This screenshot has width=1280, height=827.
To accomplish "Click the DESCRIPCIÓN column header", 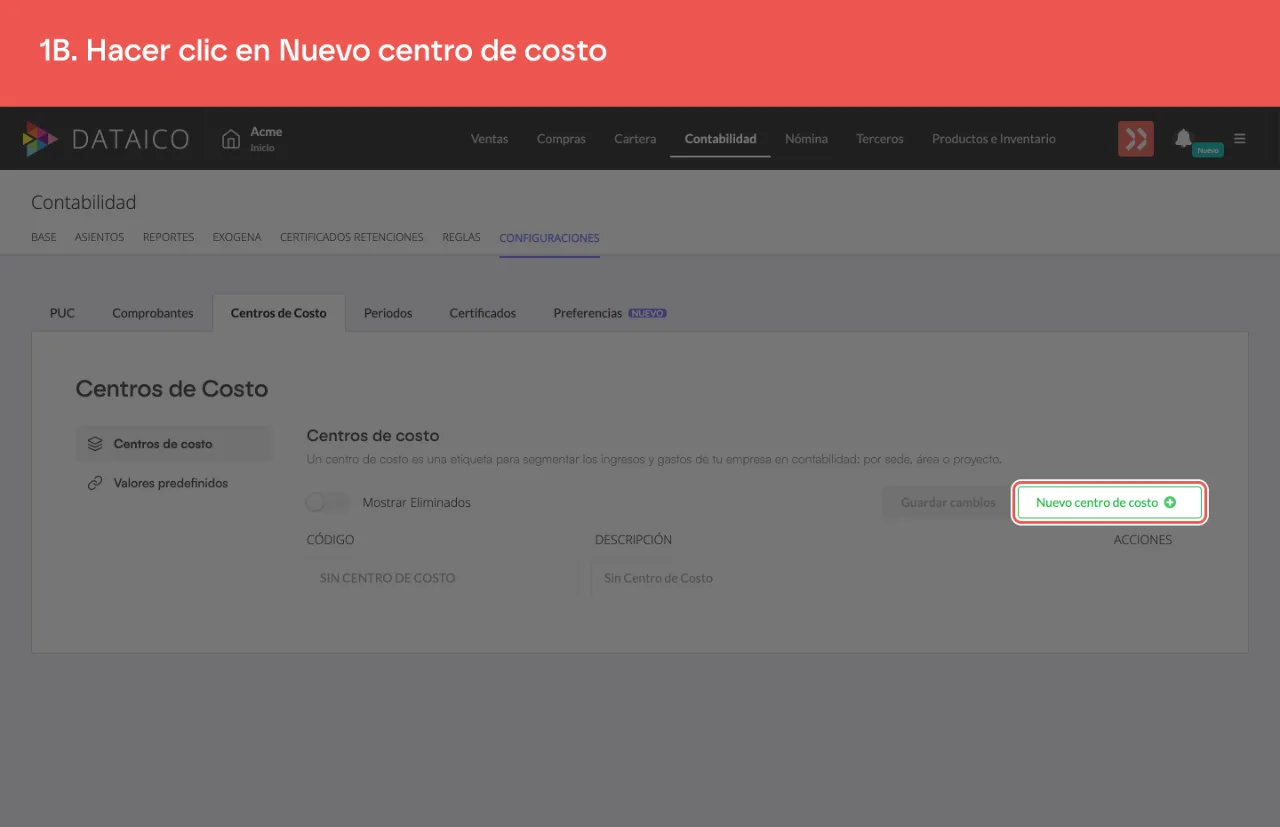I will pos(633,539).
